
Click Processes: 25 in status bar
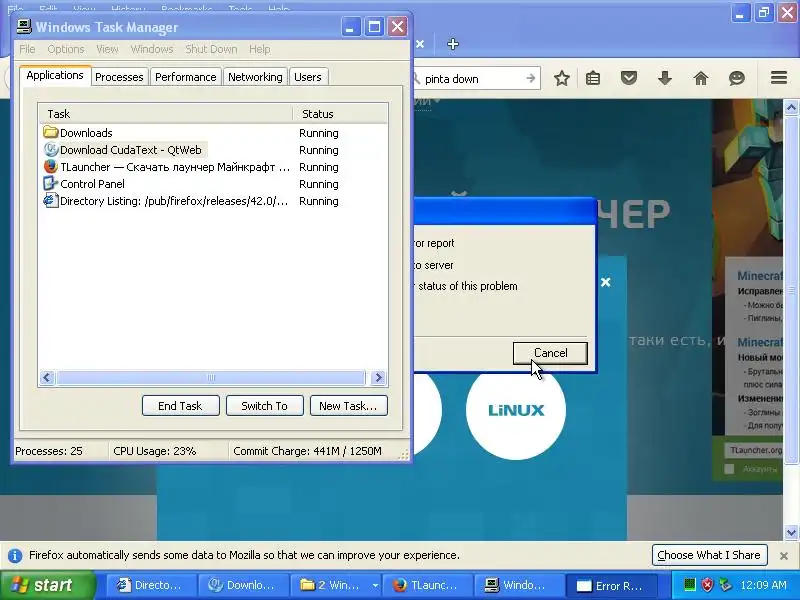48,451
